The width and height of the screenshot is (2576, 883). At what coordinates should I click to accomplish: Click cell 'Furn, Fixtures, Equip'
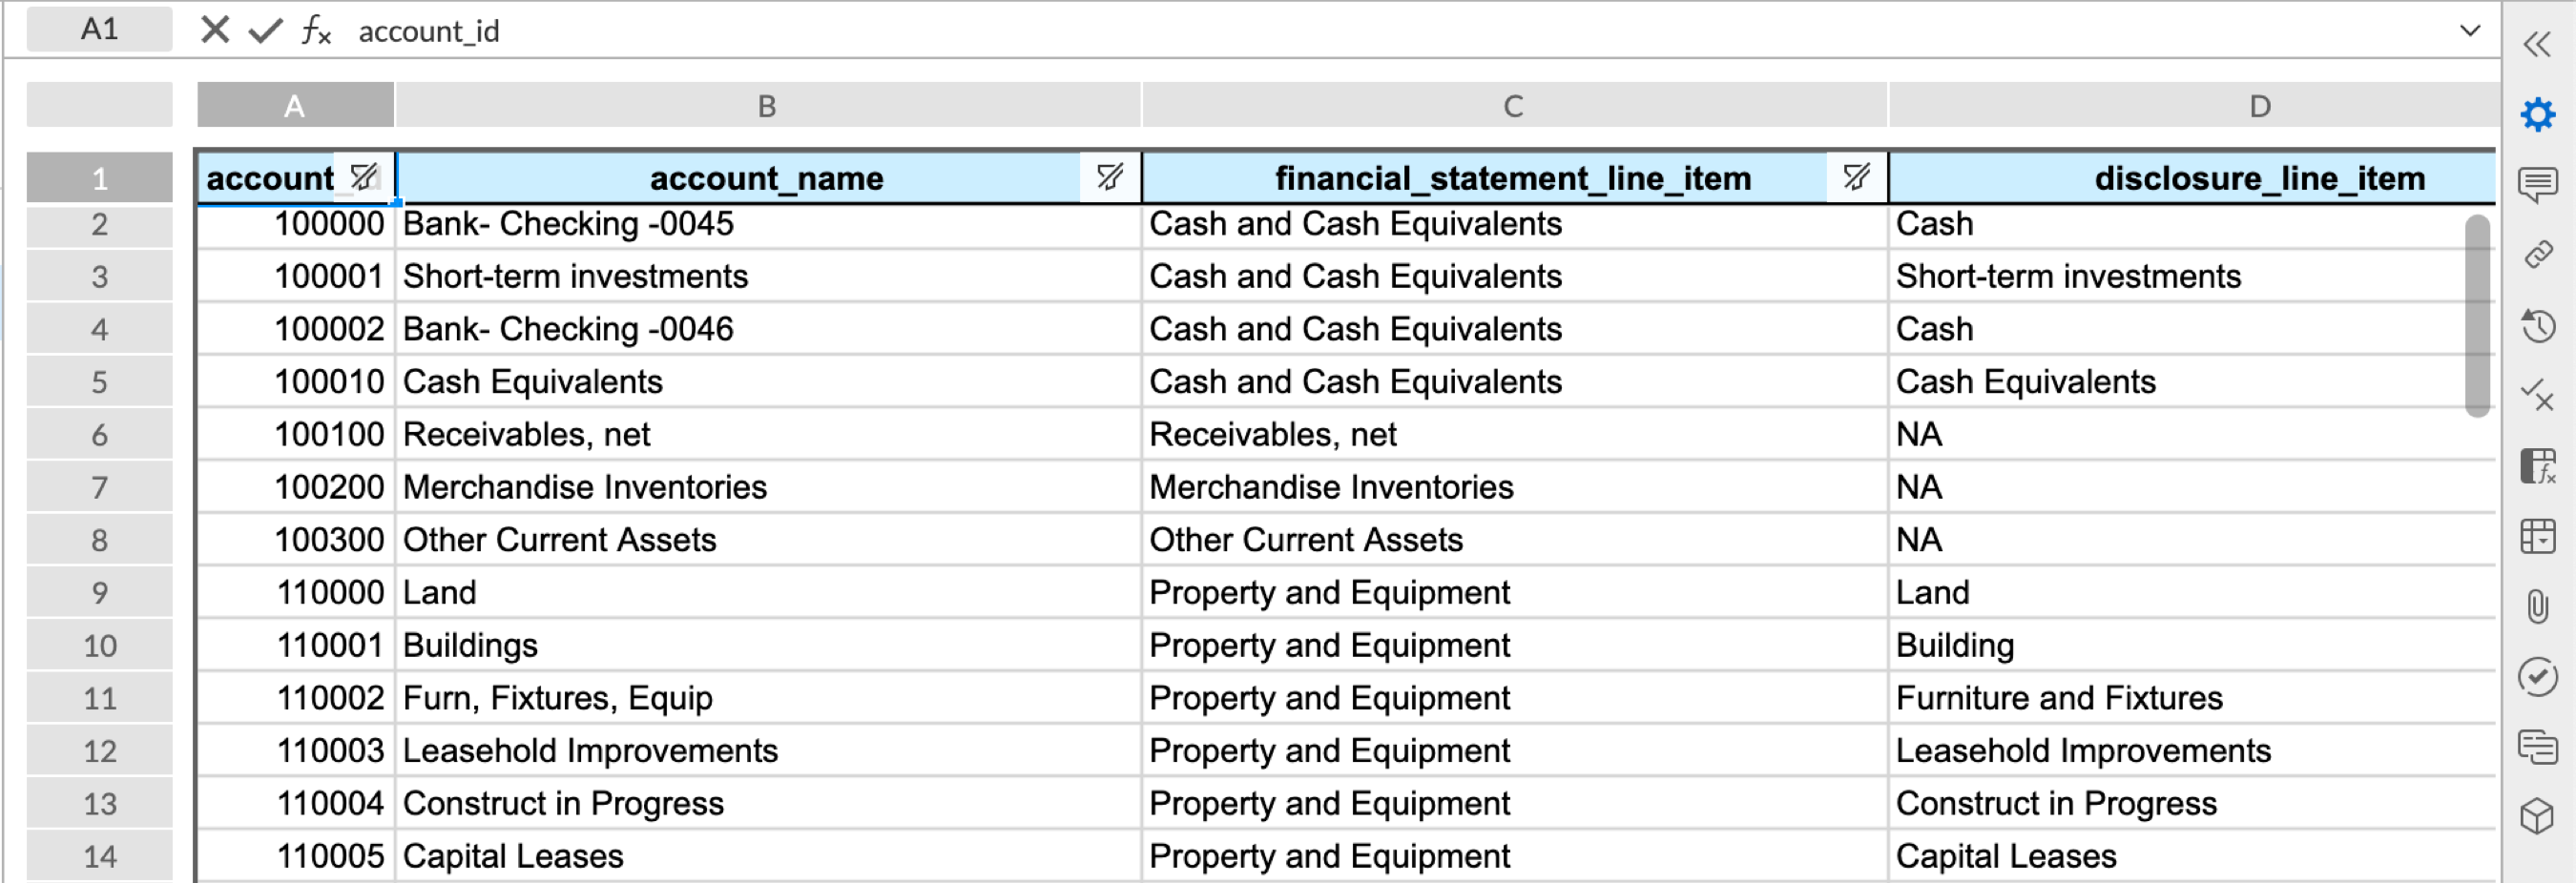[x=767, y=698]
